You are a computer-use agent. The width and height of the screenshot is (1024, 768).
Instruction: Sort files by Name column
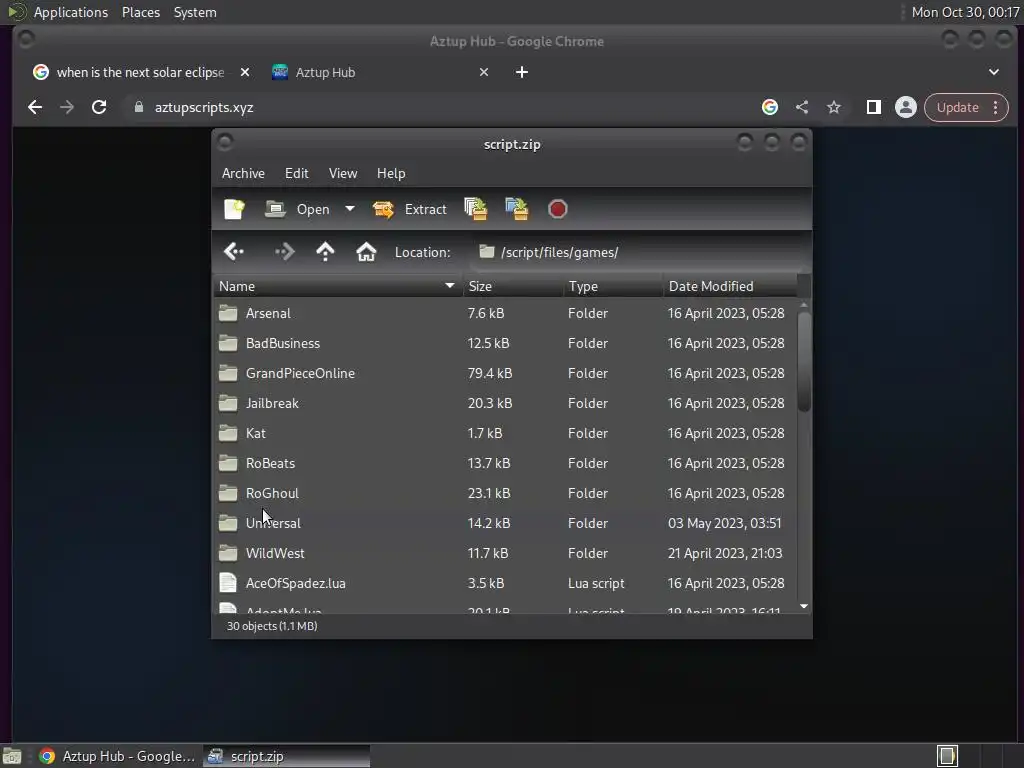337,286
